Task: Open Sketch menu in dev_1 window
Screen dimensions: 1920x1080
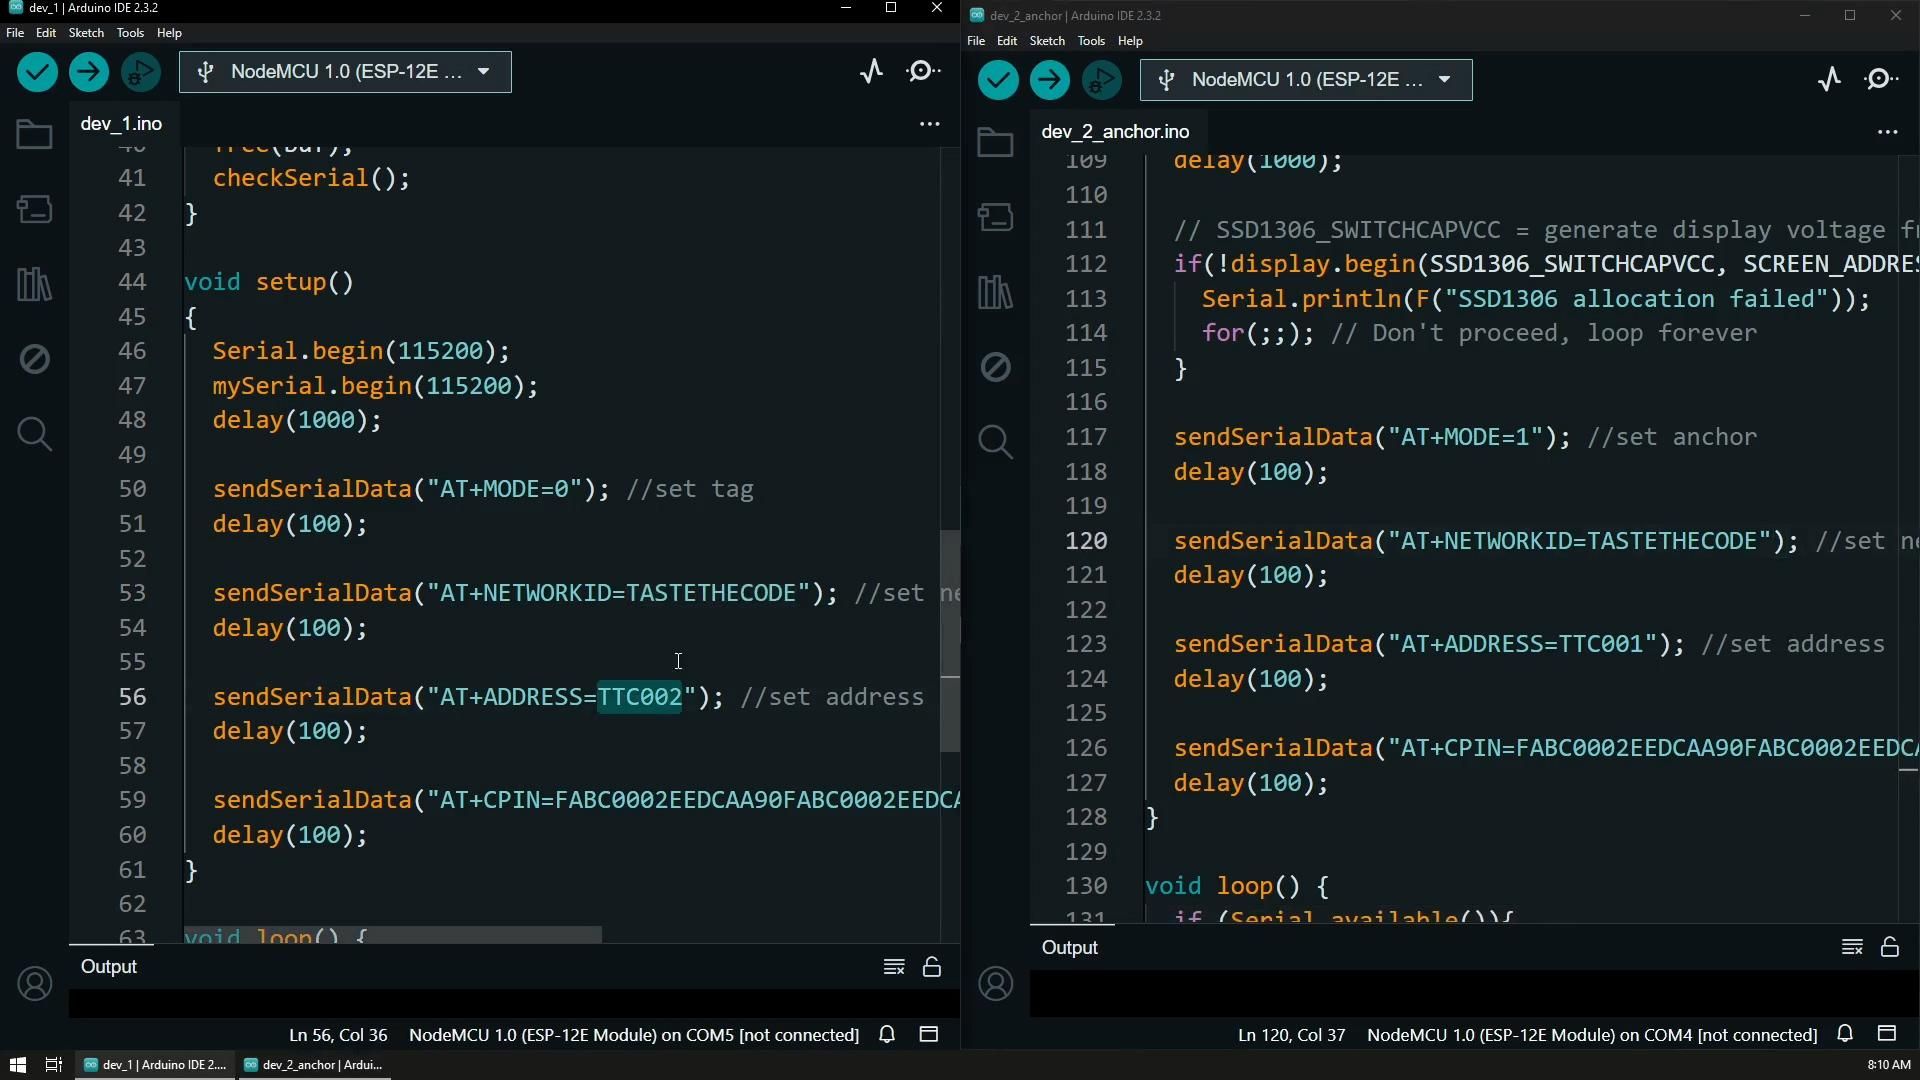Action: click(86, 33)
